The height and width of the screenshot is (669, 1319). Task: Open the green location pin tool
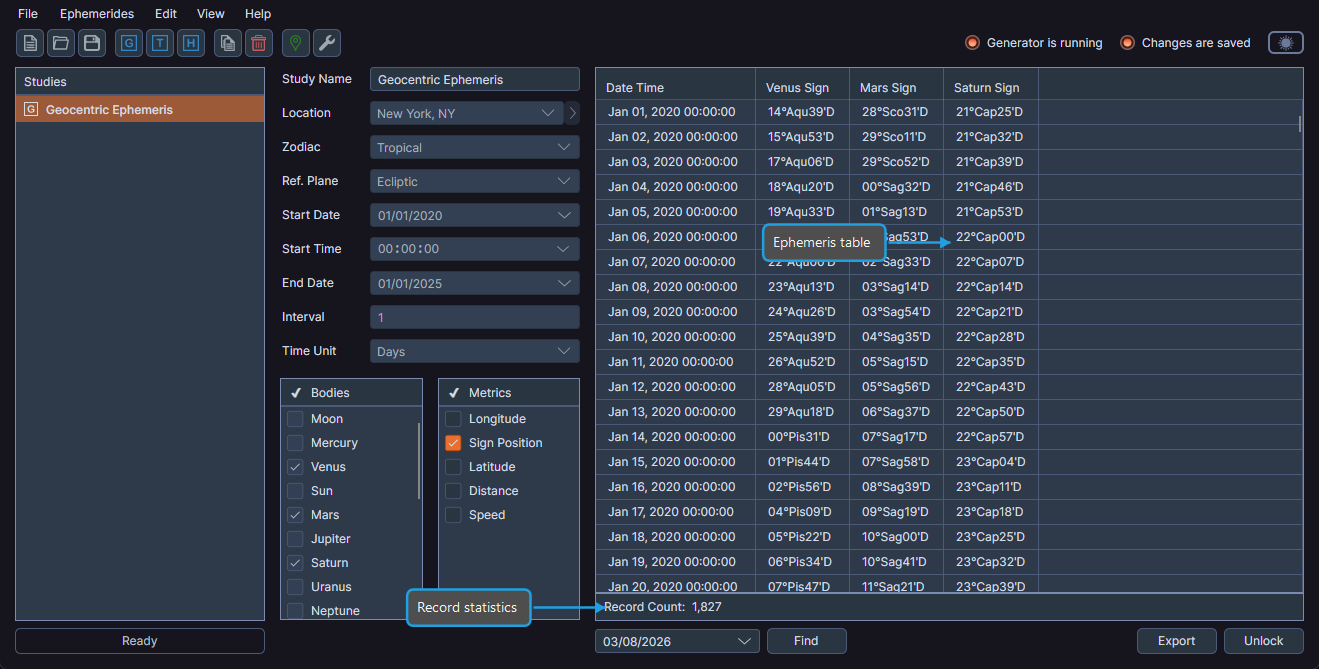pos(295,43)
